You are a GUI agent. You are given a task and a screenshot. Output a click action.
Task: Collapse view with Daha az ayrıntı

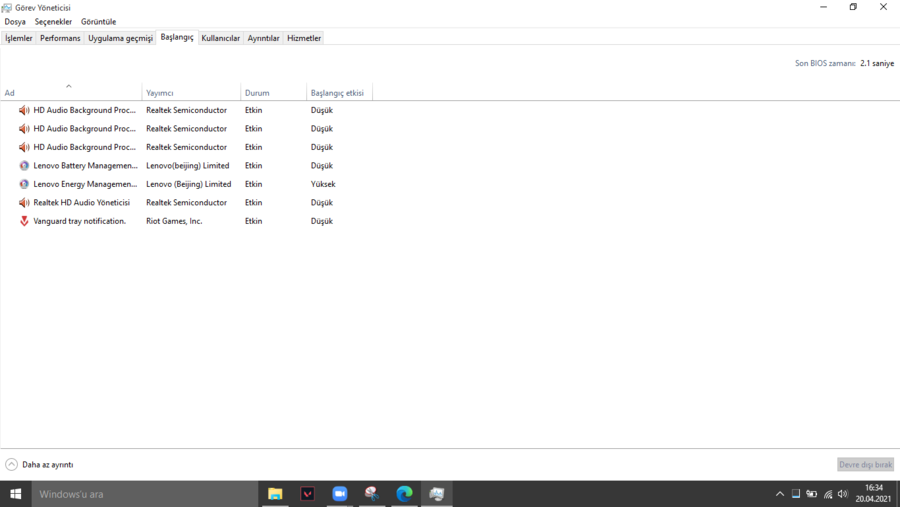(40, 465)
